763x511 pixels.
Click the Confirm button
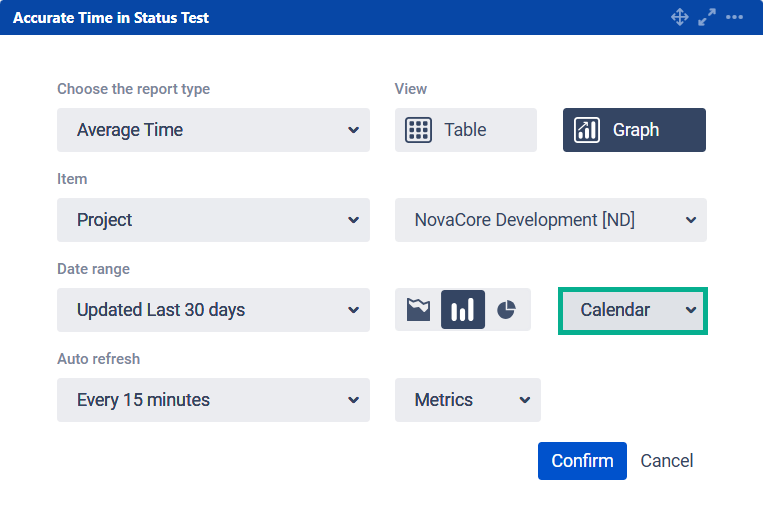(582, 461)
